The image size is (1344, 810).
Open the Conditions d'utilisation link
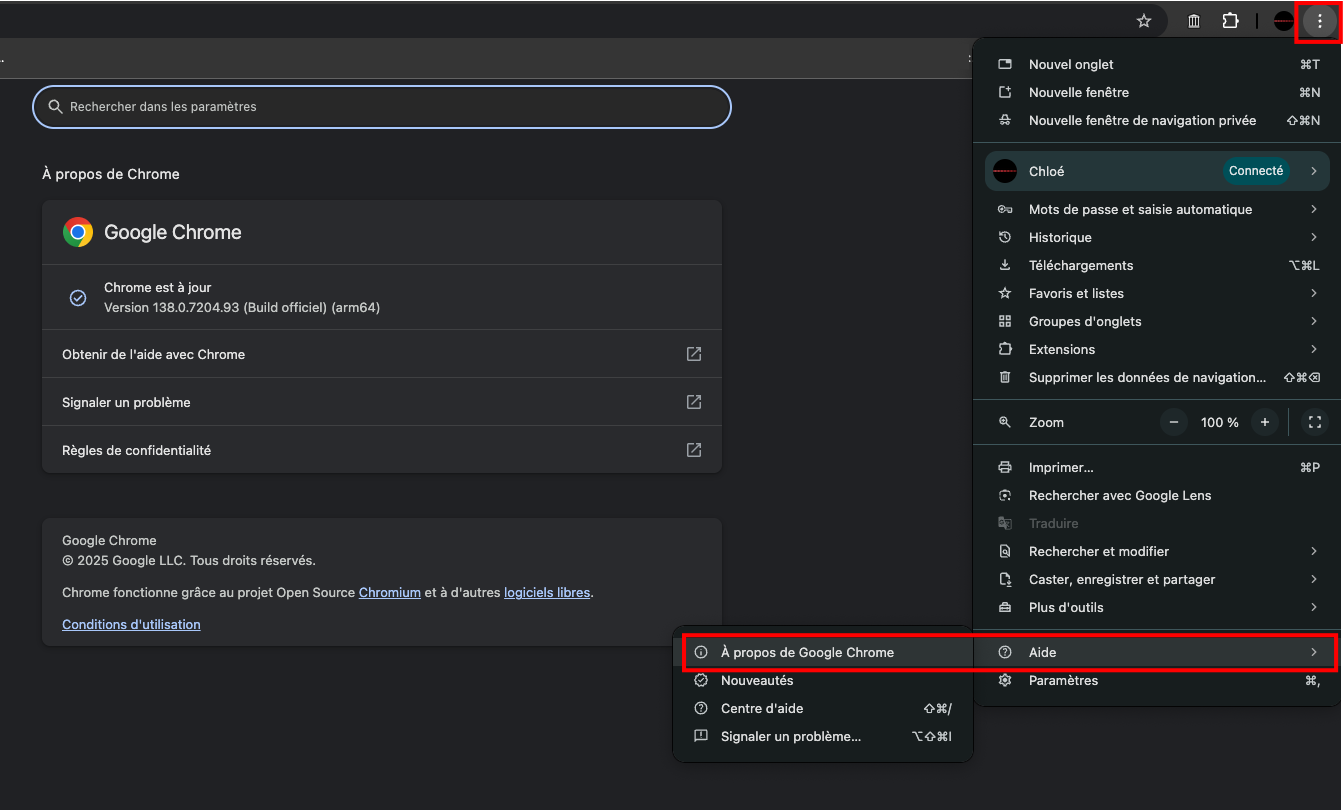131,624
